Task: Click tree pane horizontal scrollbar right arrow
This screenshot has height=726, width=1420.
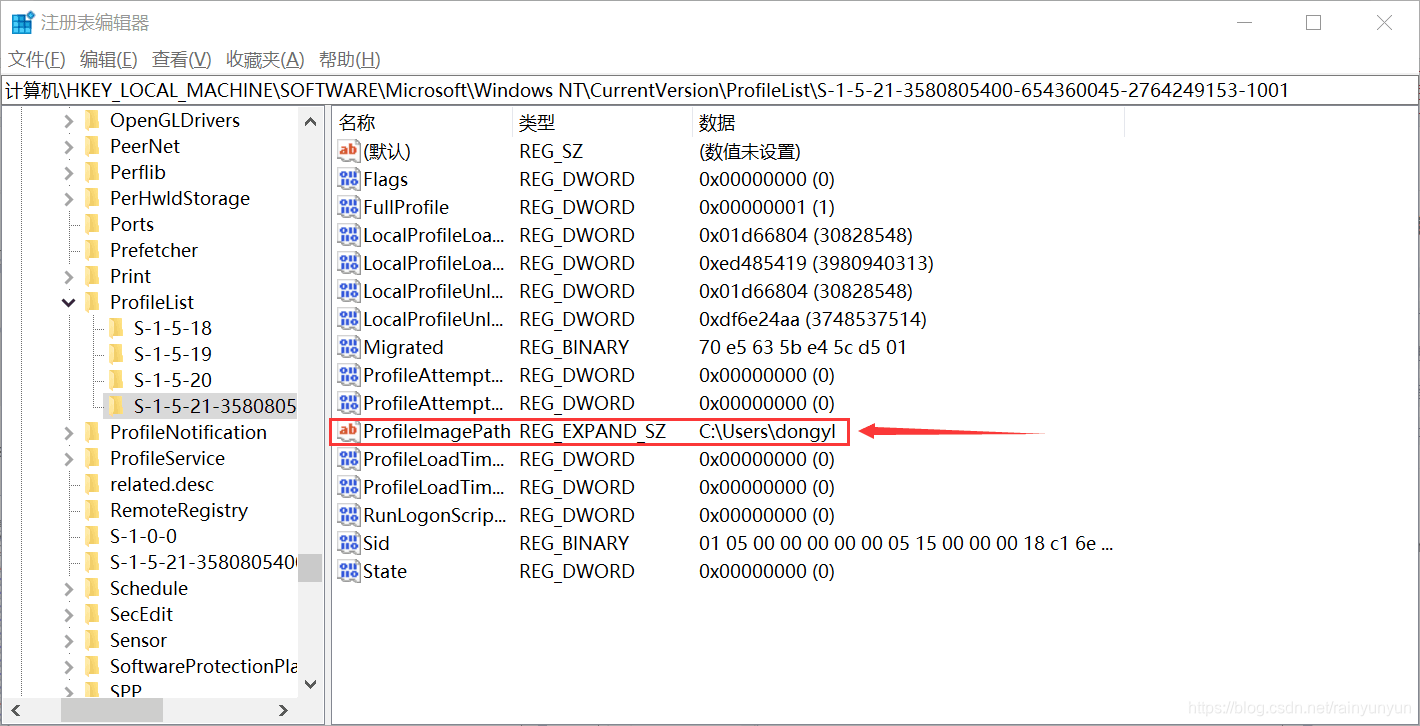Action: [x=285, y=710]
